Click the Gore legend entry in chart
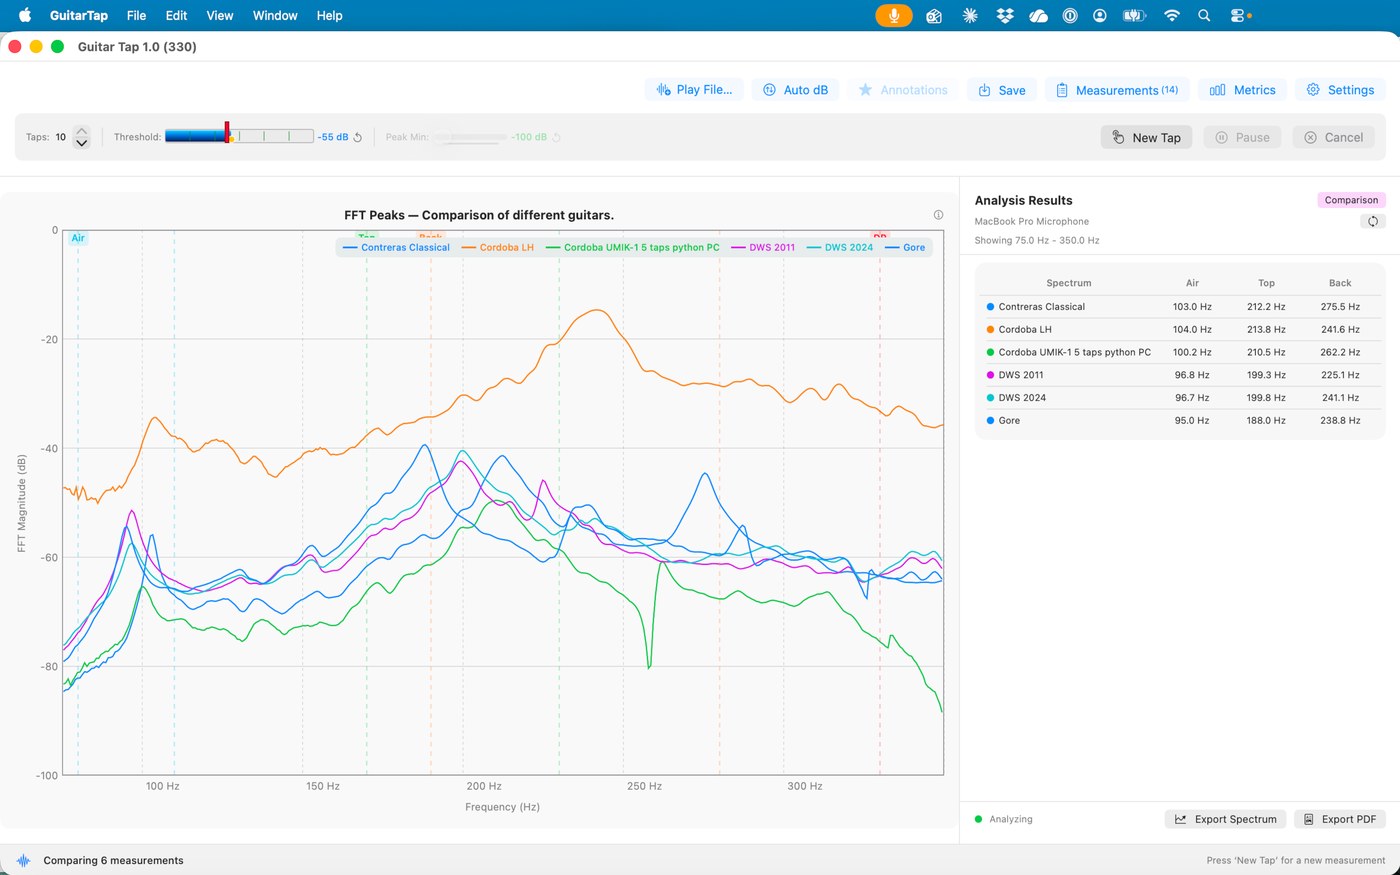The width and height of the screenshot is (1400, 875). click(906, 247)
